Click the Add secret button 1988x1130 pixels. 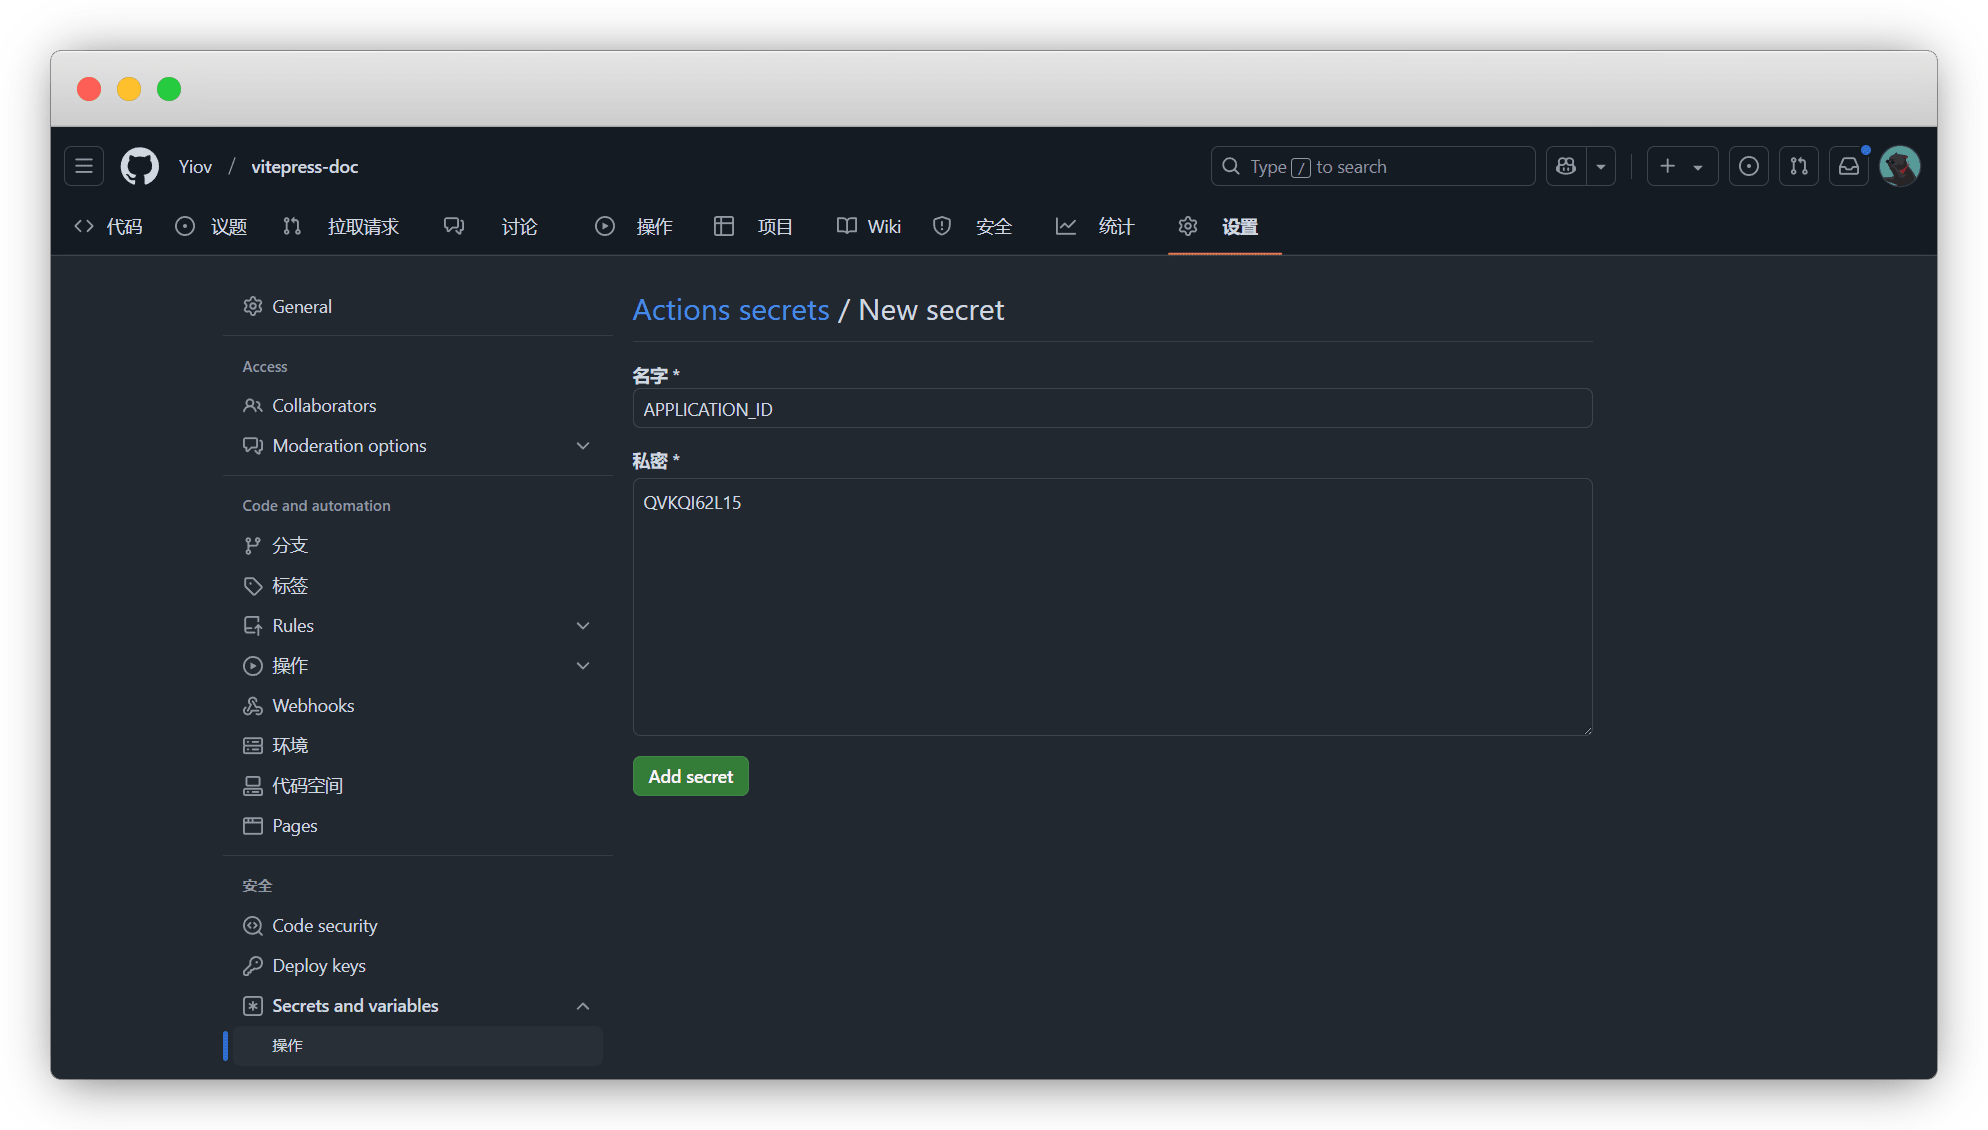690,776
